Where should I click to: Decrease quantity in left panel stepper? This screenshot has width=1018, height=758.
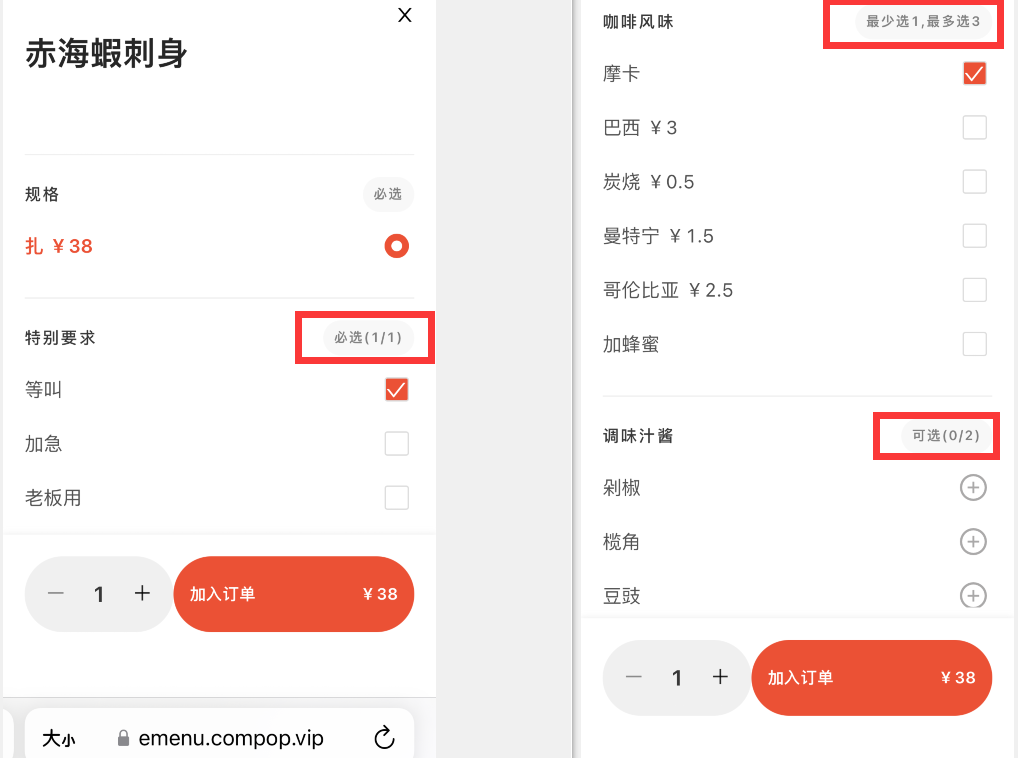[x=56, y=593]
